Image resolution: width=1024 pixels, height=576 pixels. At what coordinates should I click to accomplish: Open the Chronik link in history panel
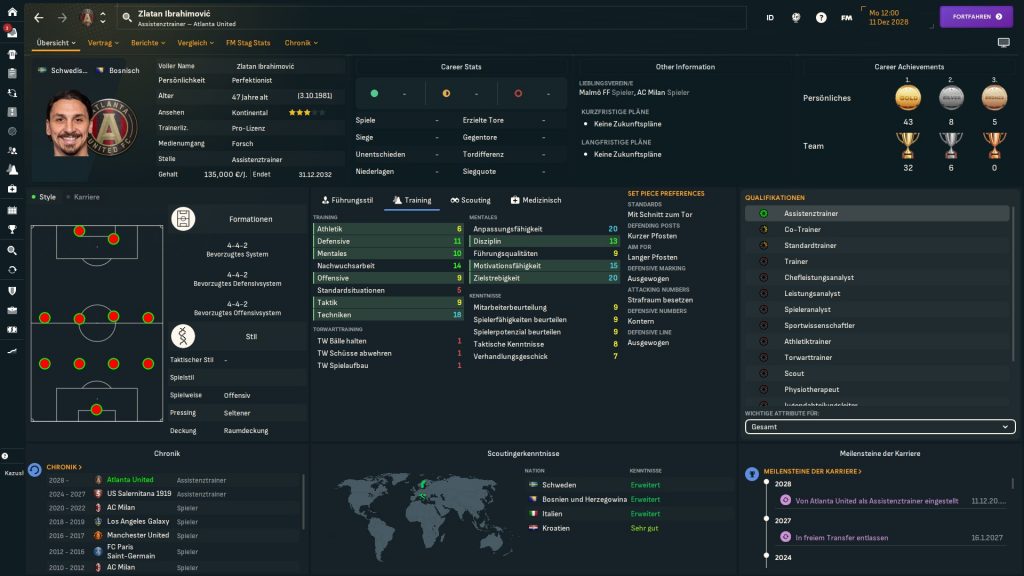(63, 467)
